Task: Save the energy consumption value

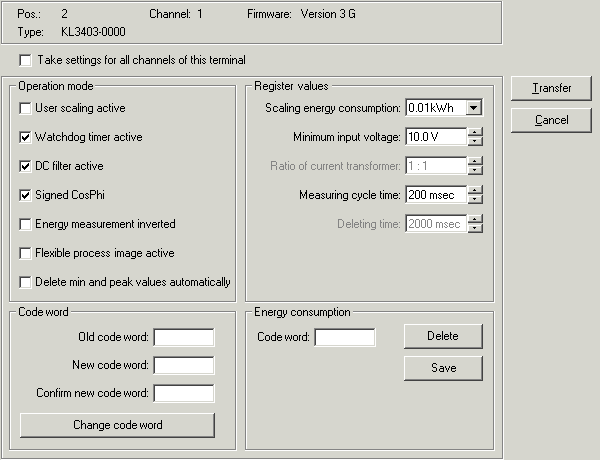Action: click(x=443, y=368)
